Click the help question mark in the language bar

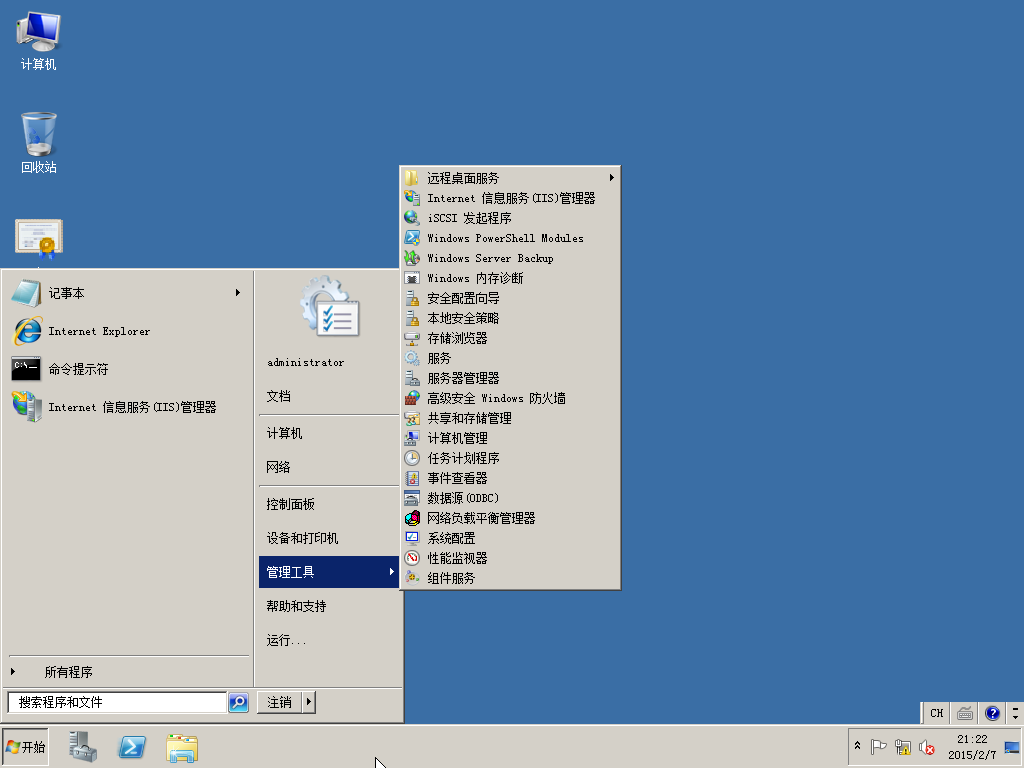(x=992, y=712)
